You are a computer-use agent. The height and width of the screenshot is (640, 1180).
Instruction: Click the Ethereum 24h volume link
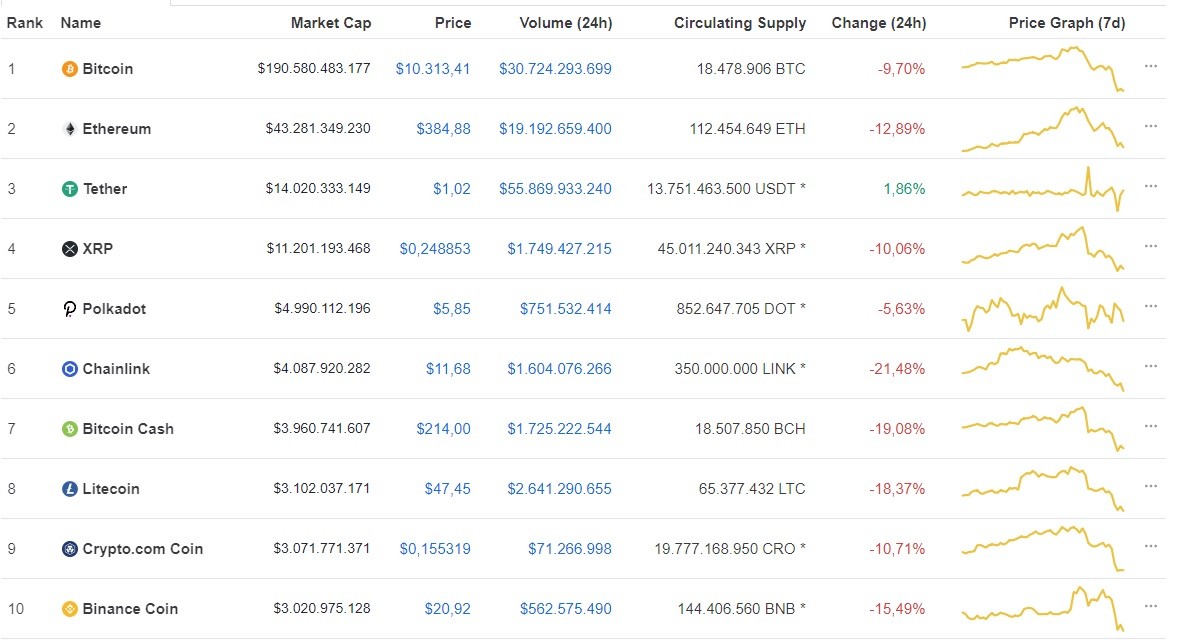558,129
